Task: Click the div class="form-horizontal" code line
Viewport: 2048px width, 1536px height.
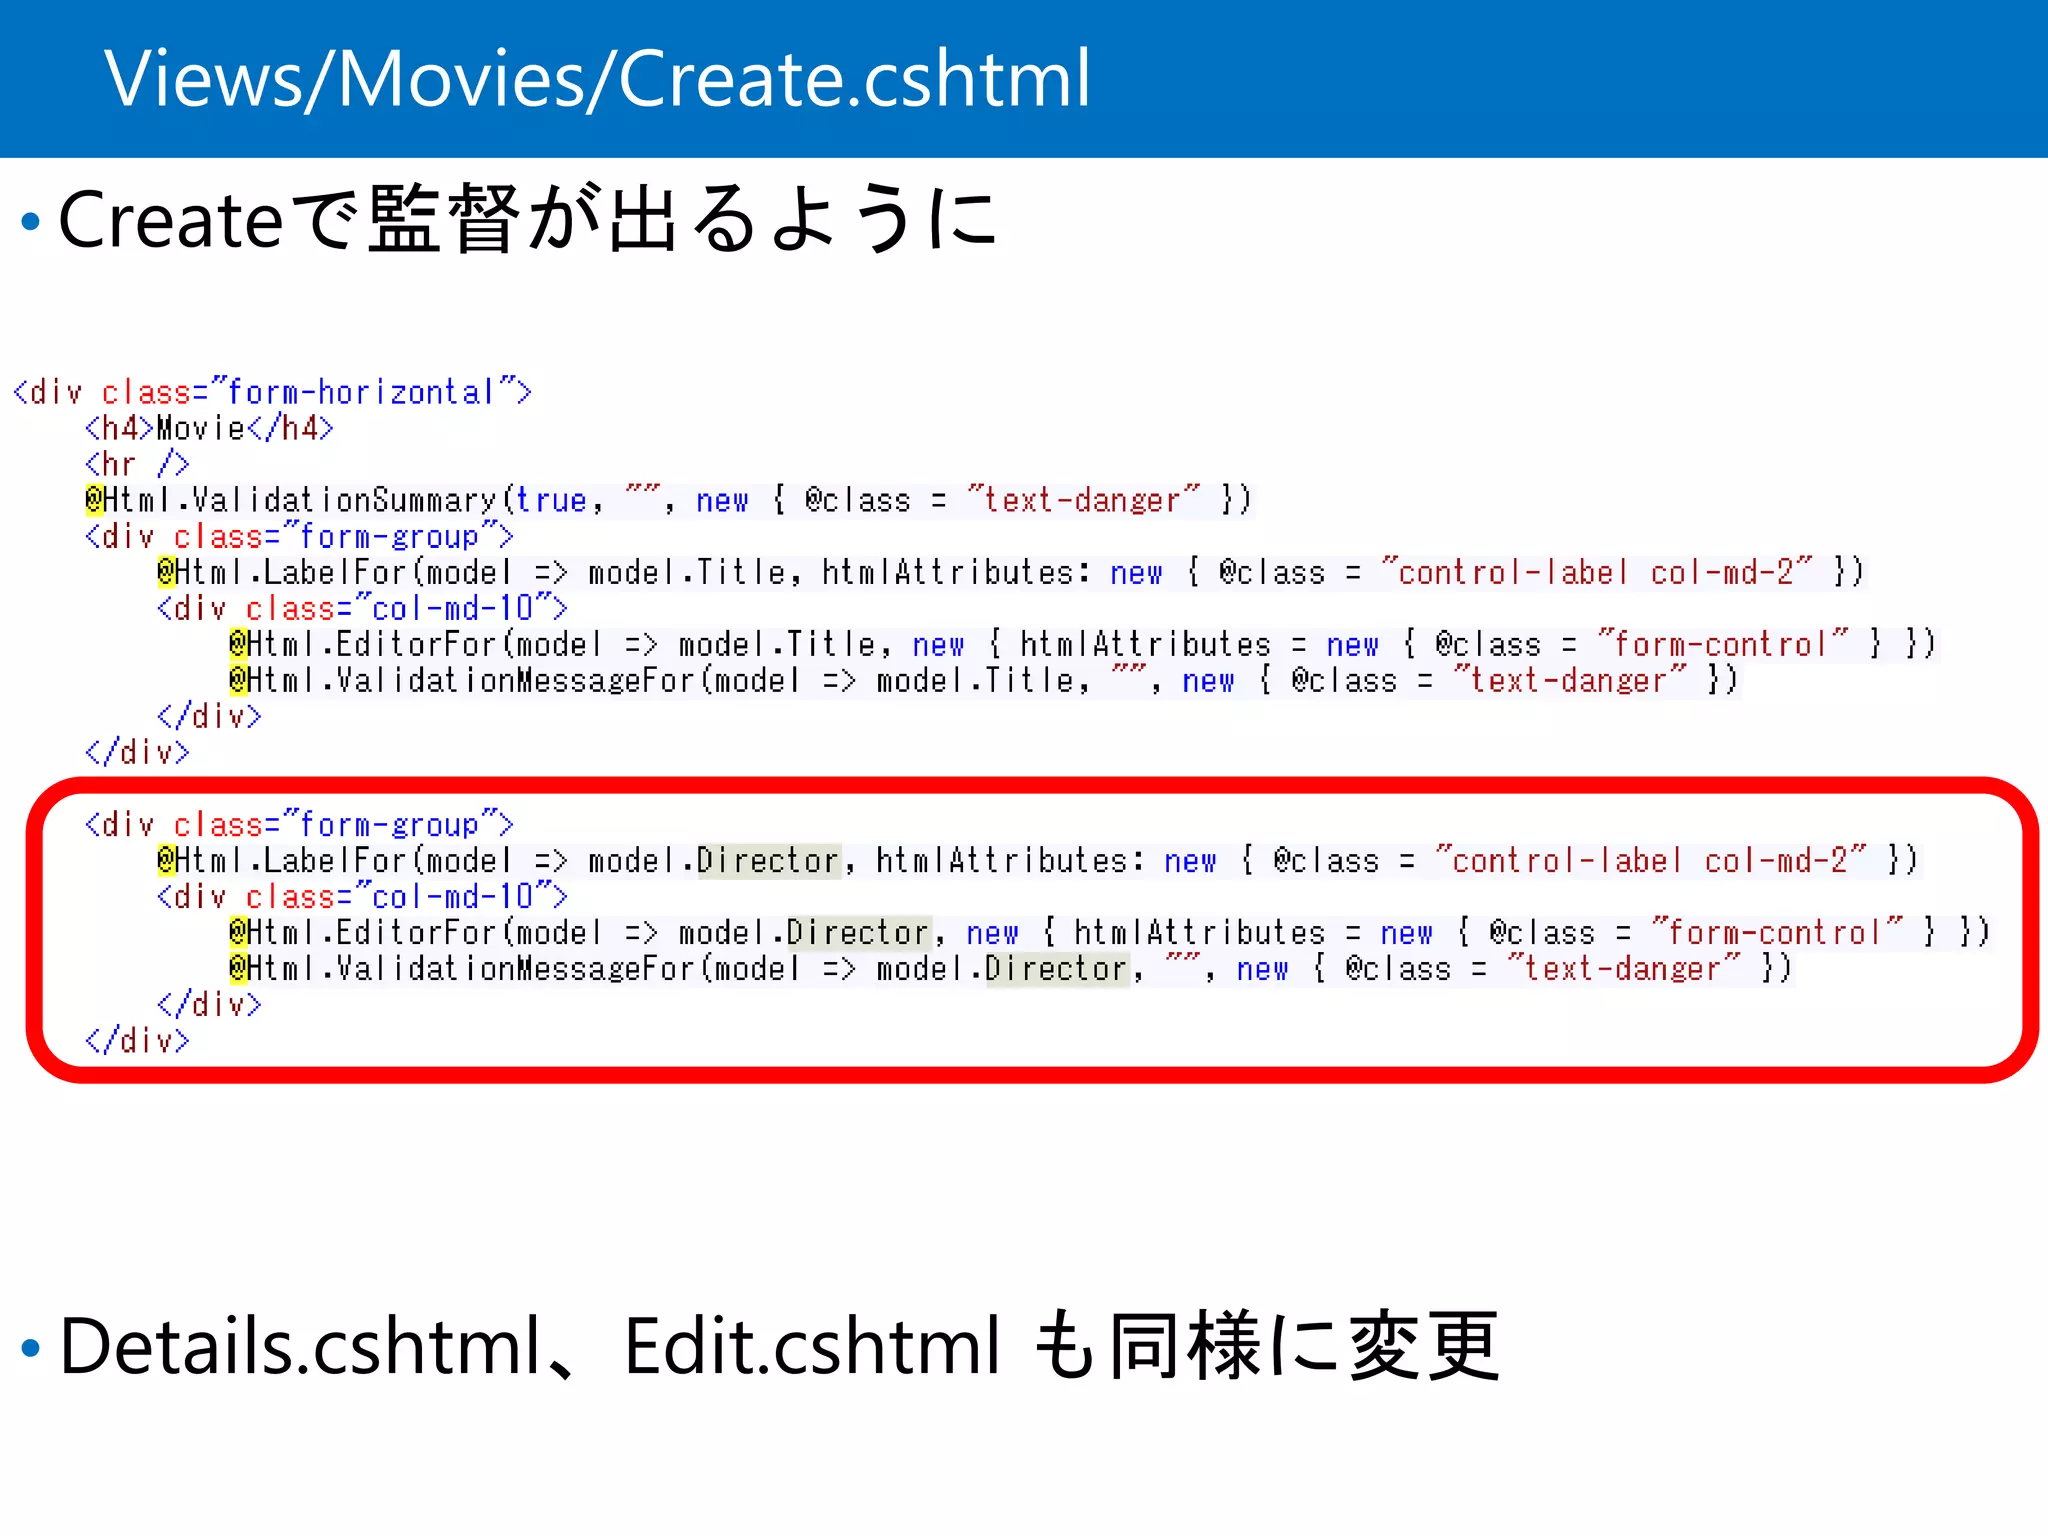Action: point(272,391)
